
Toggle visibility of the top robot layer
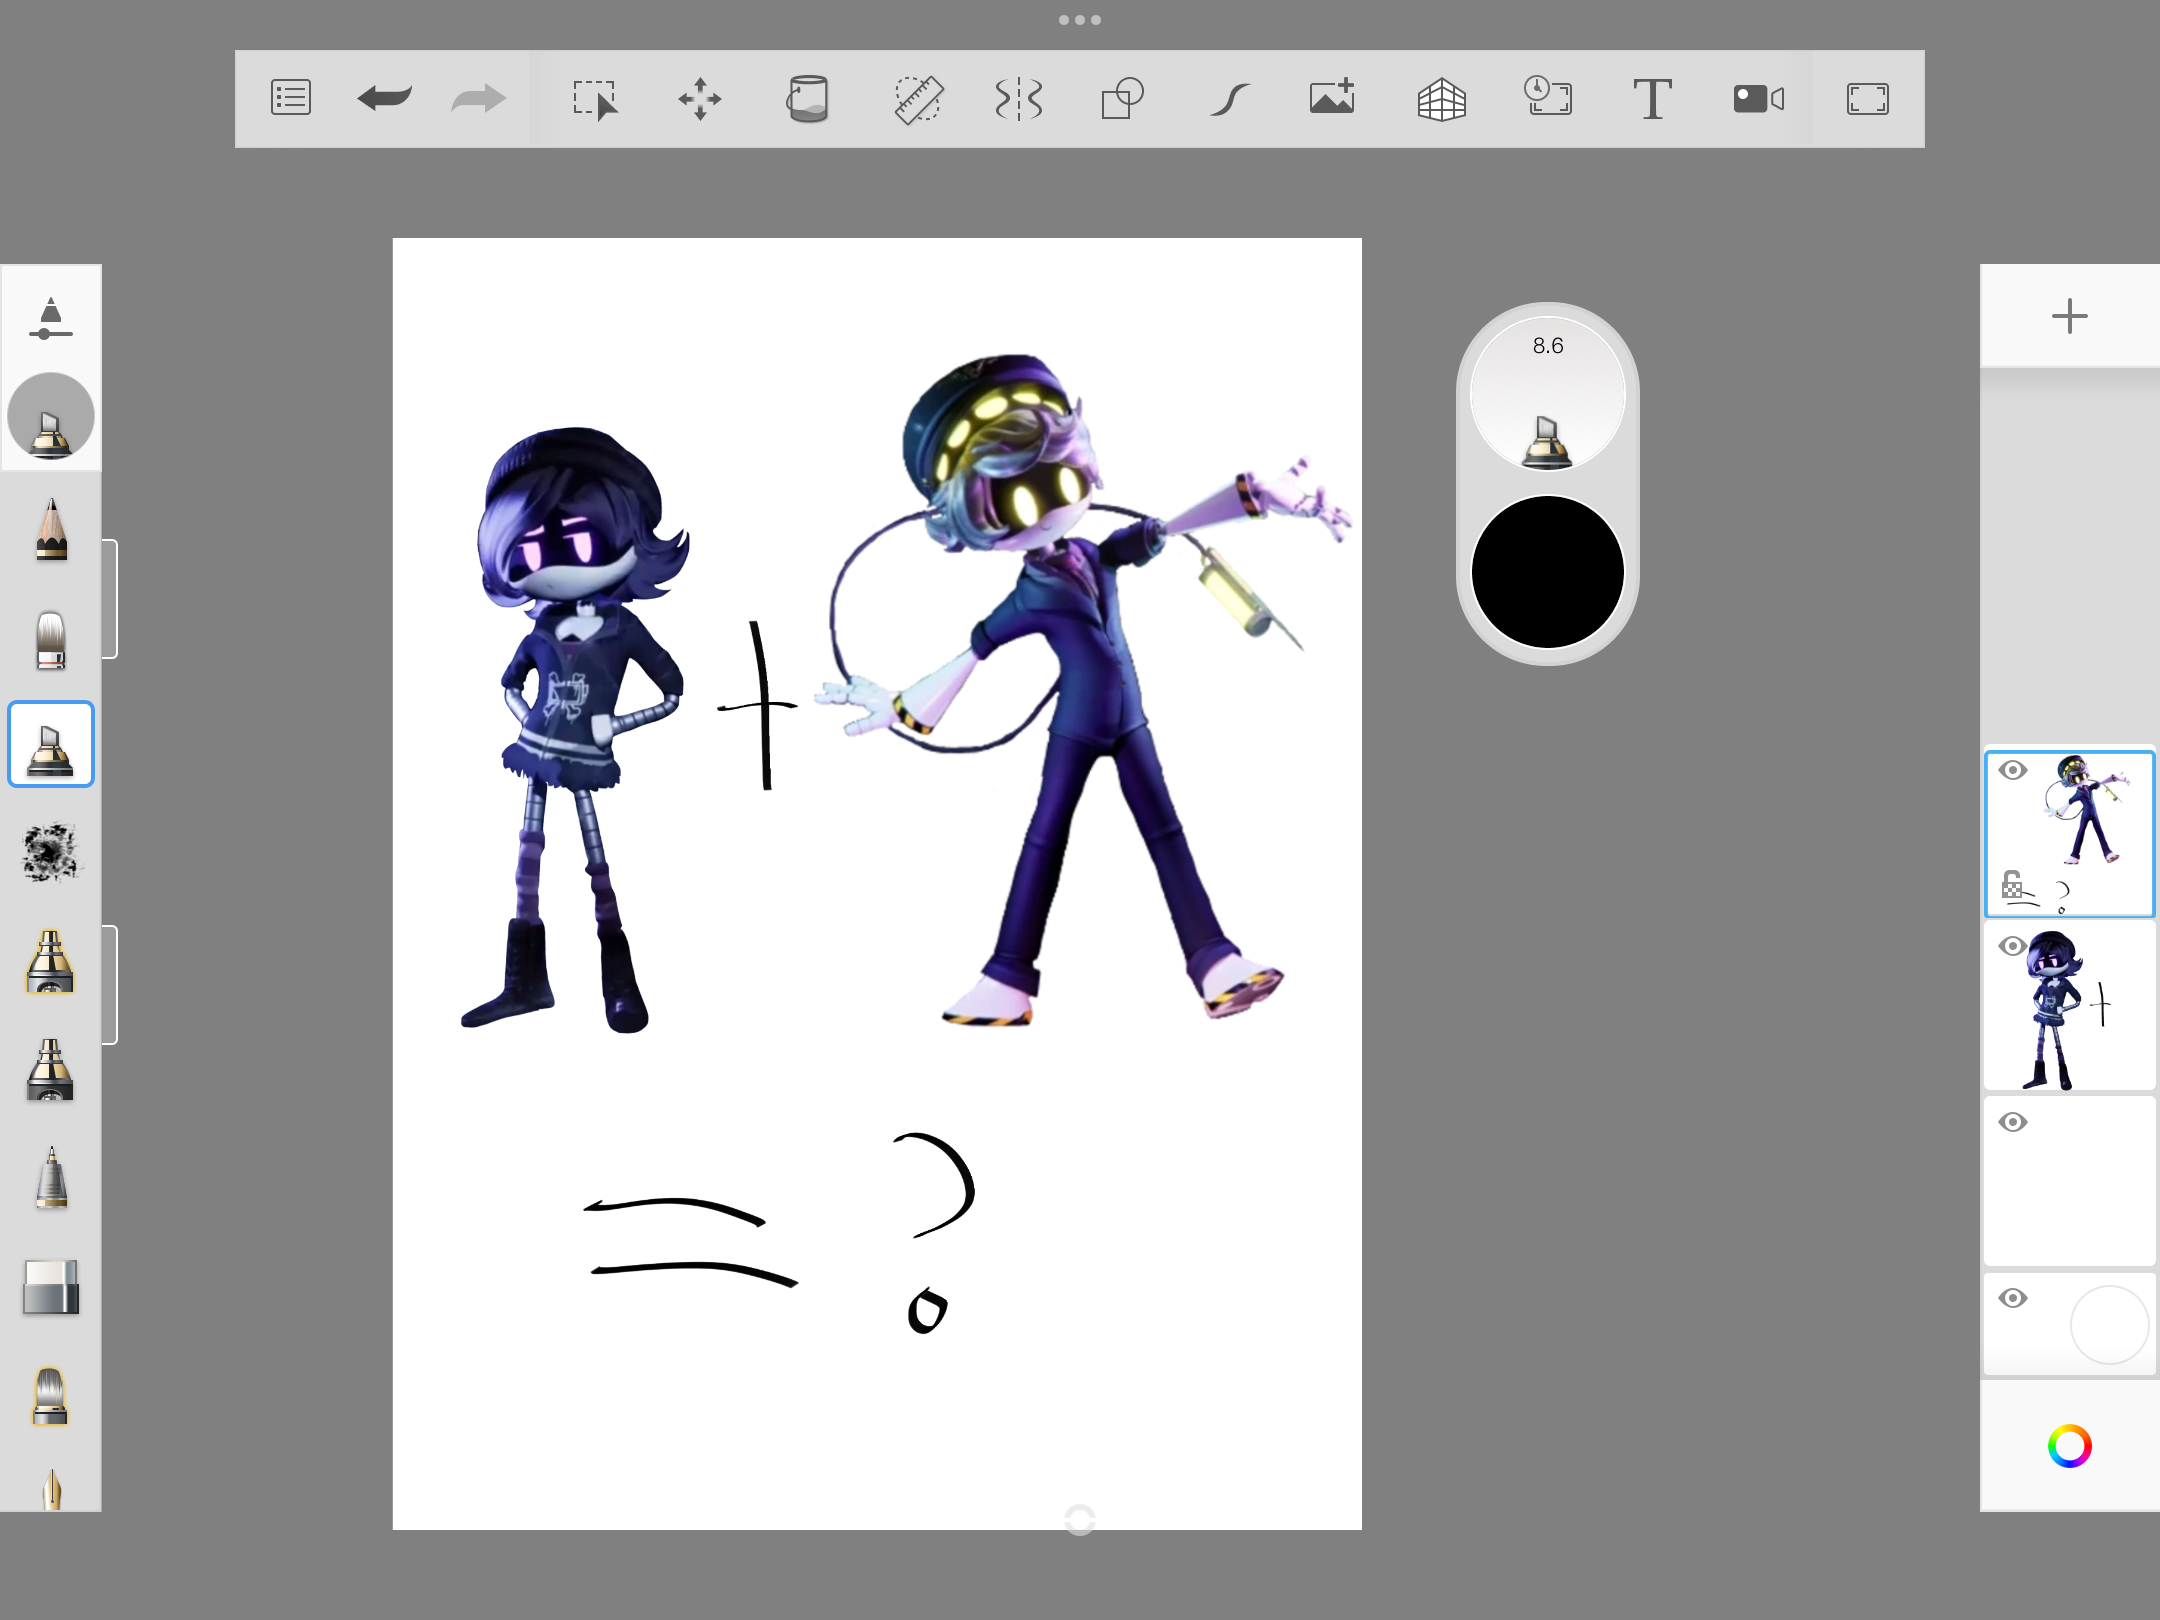point(2013,770)
